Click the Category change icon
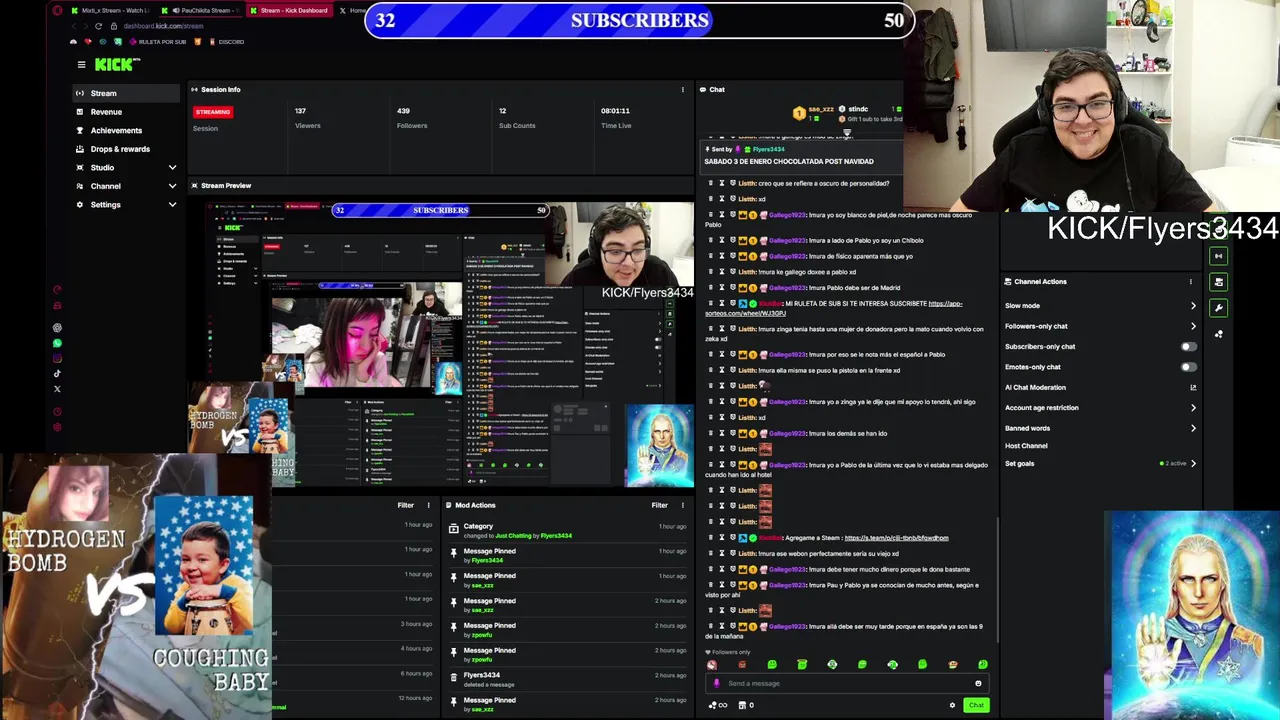This screenshot has width=1280, height=720. pyautogui.click(x=453, y=528)
